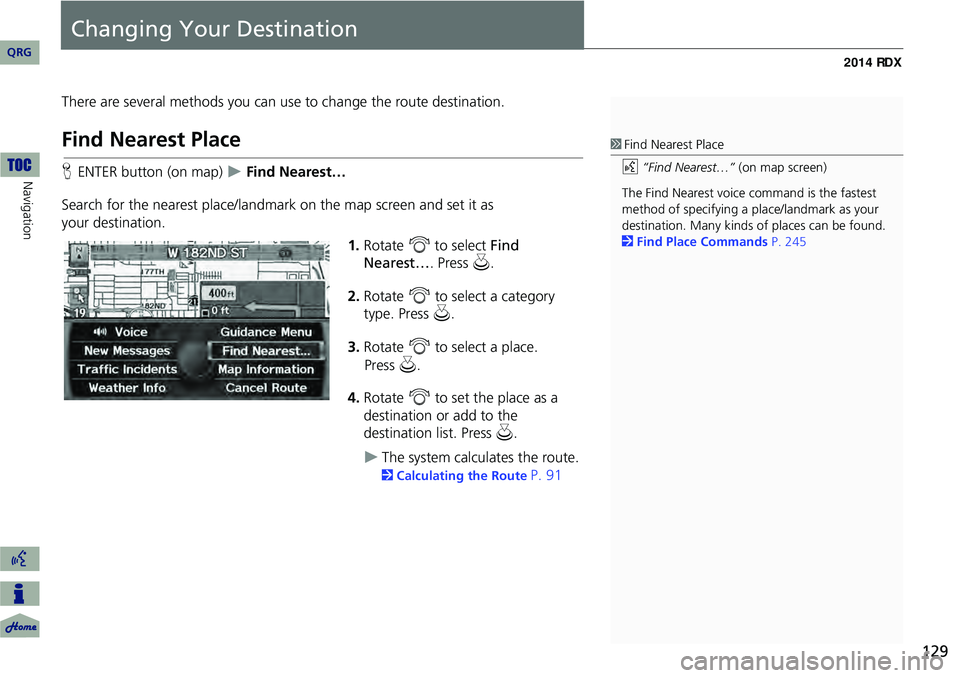Choose Guidance Menu on the navigation screen
Screen dimensions: 960x678
pos(266,332)
